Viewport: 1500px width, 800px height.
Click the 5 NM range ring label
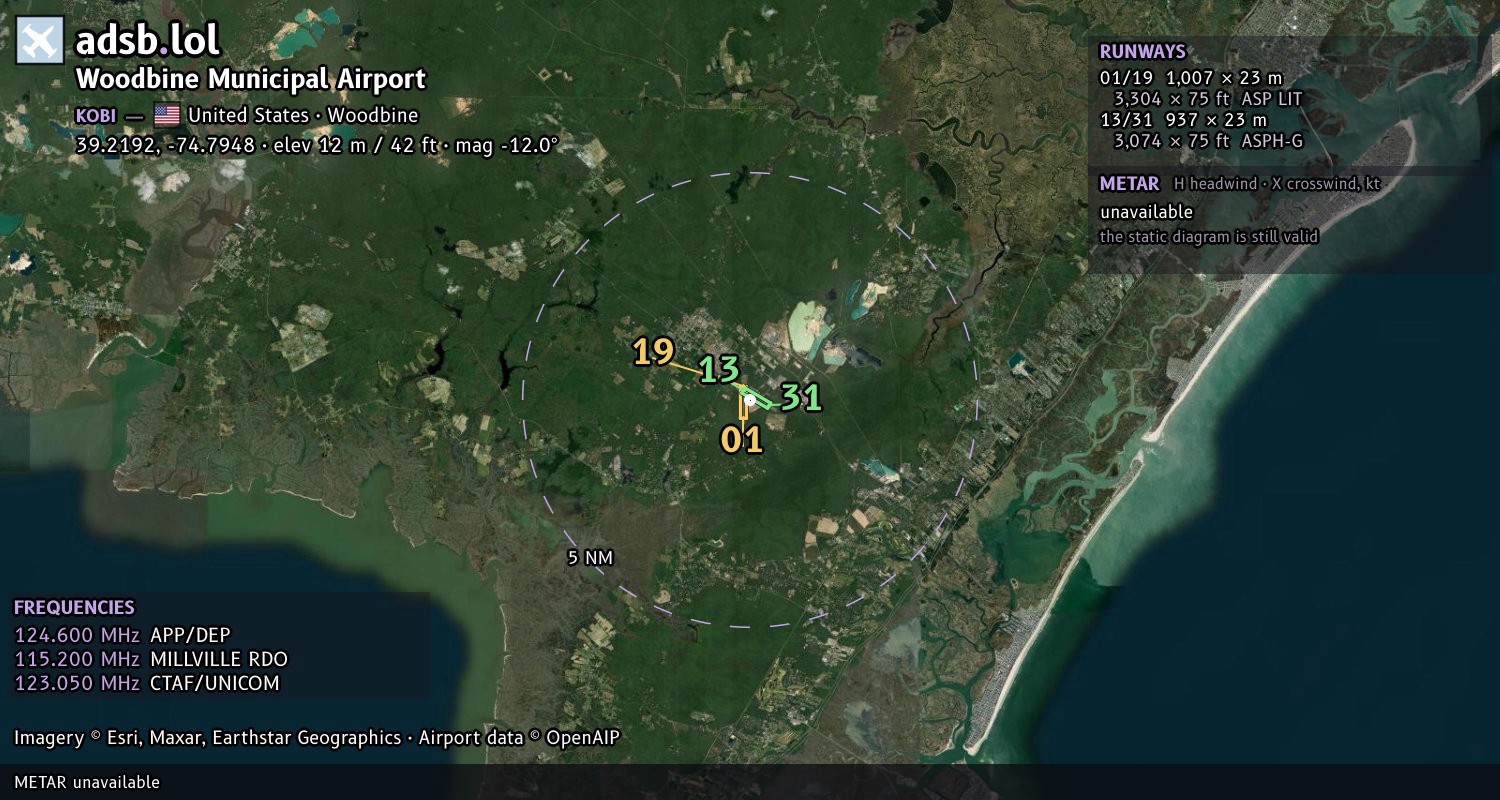[590, 558]
